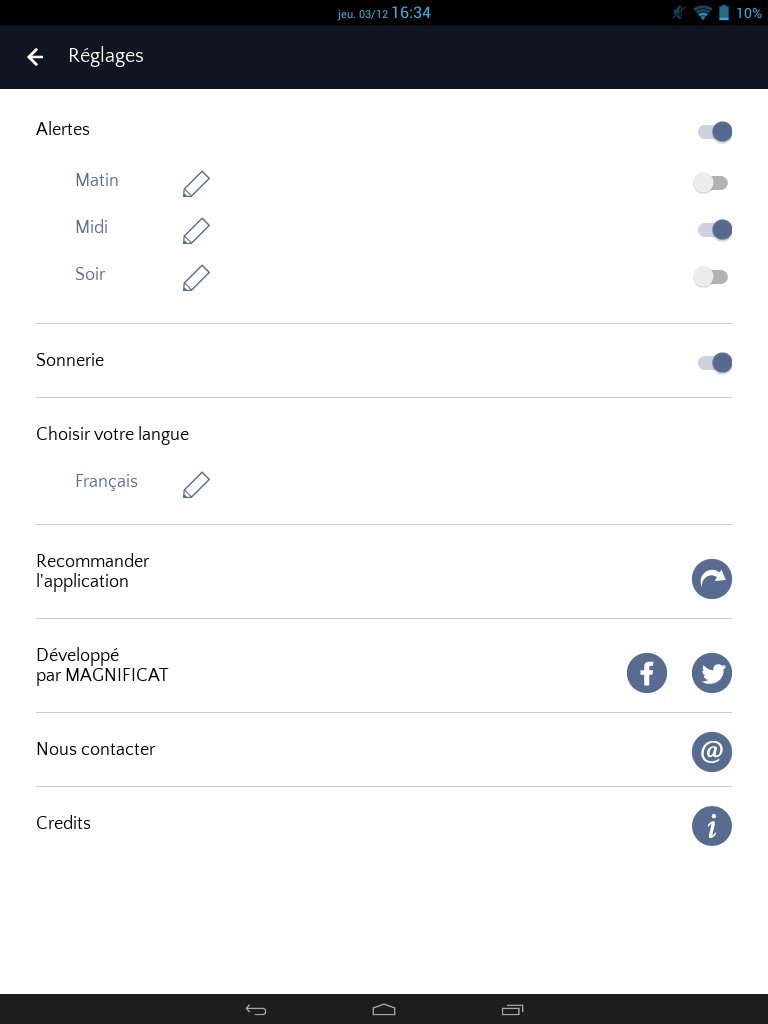Edit the Midi alert time
Viewport: 768px width, 1024px height.
(x=196, y=230)
